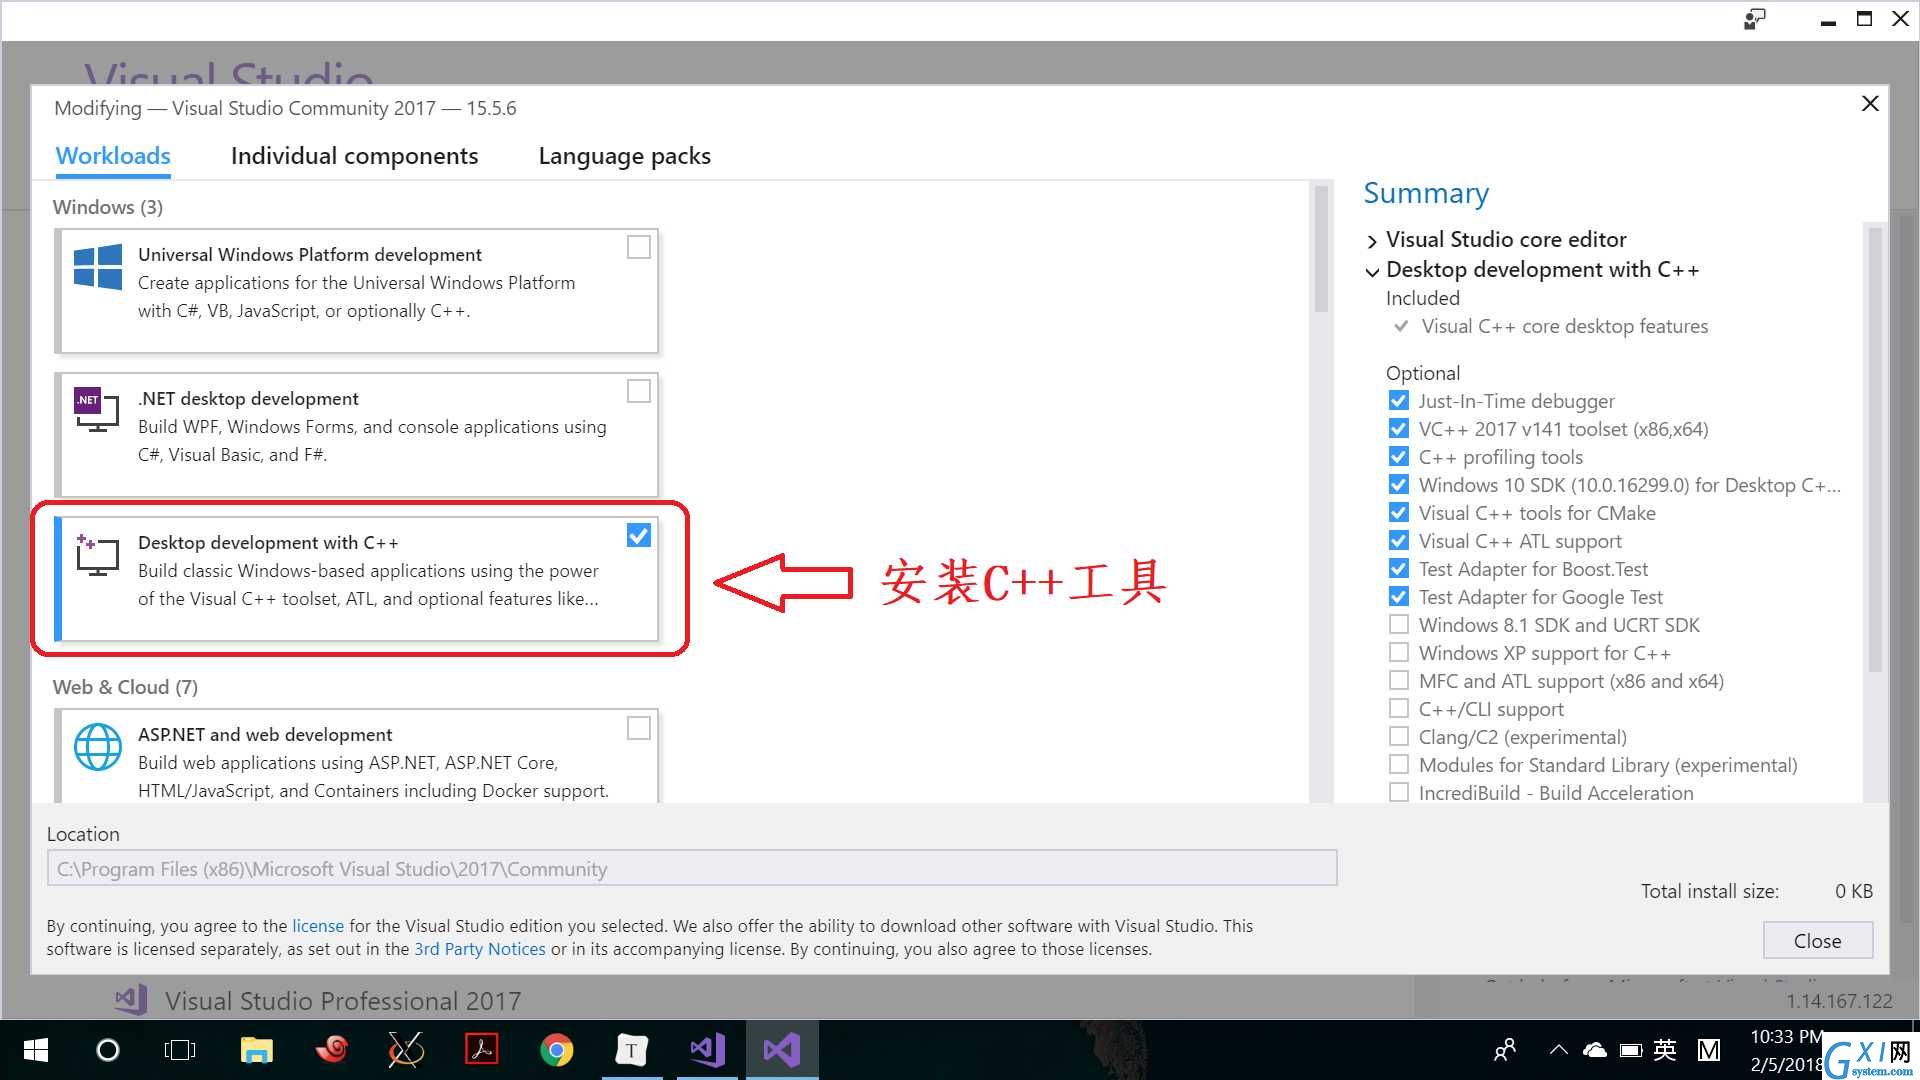Click the Universal Windows Platform logo icon

[98, 267]
